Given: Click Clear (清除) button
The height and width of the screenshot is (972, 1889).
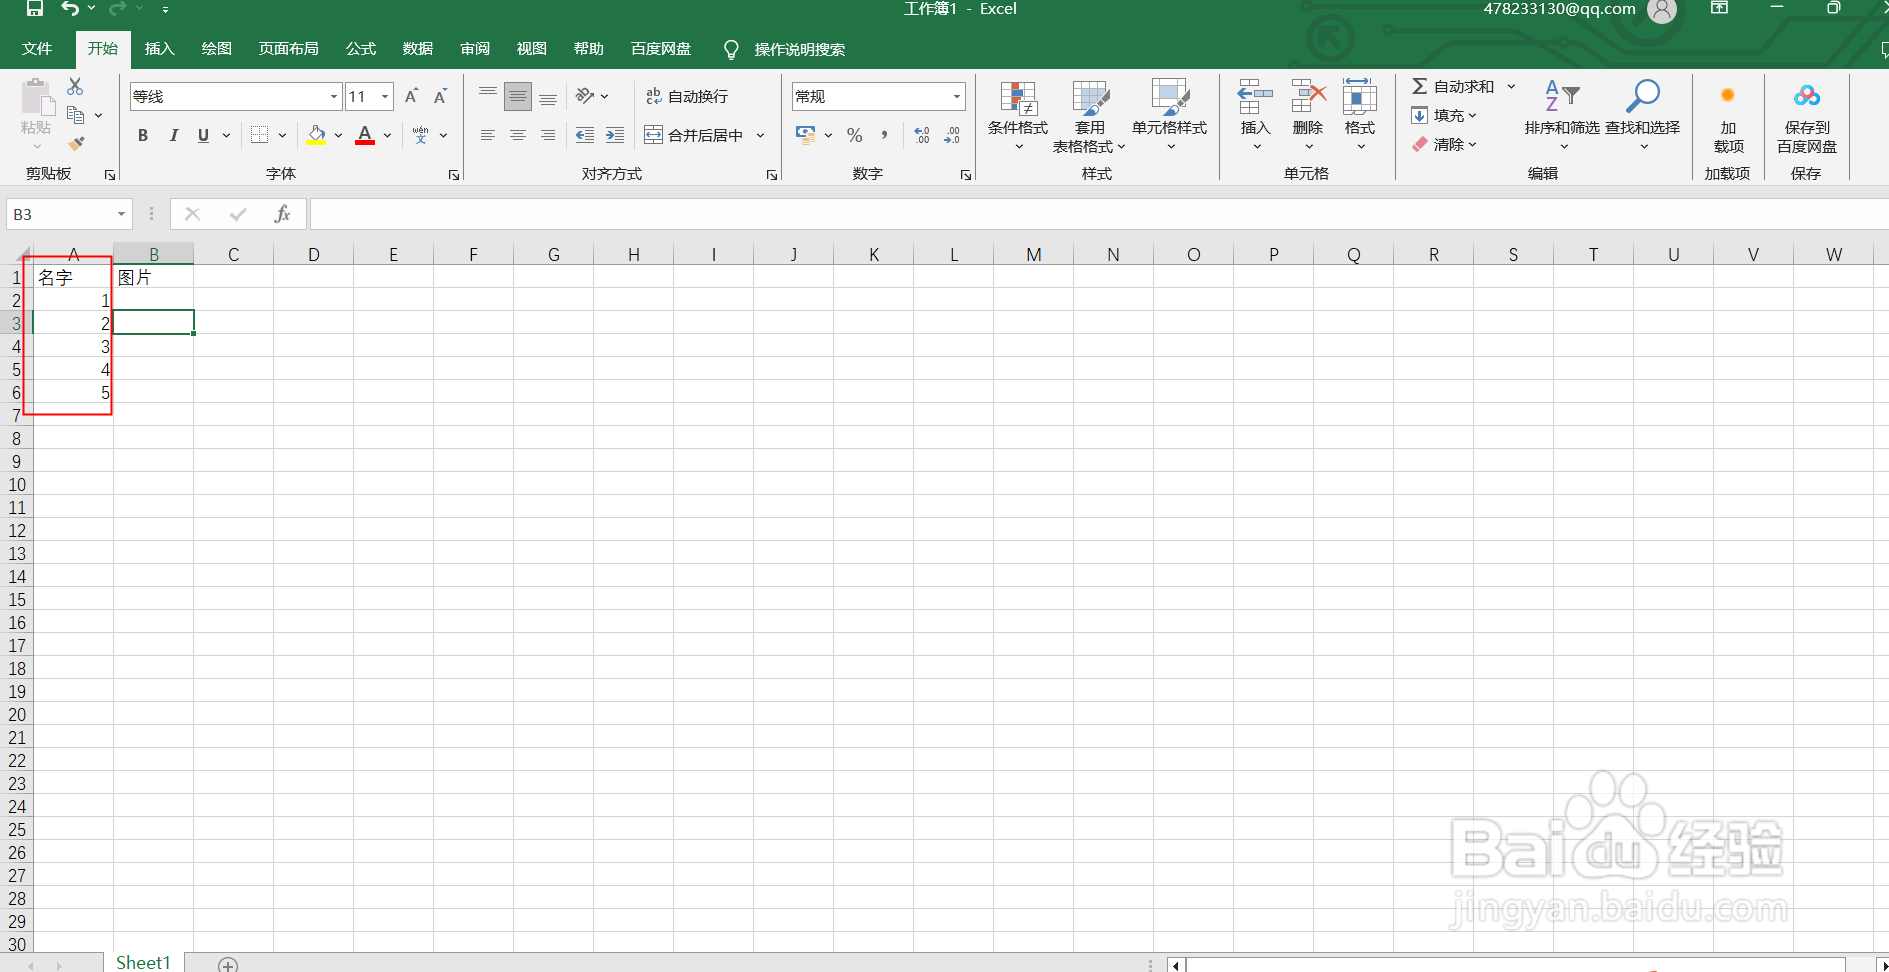Looking at the screenshot, I should tap(1444, 144).
